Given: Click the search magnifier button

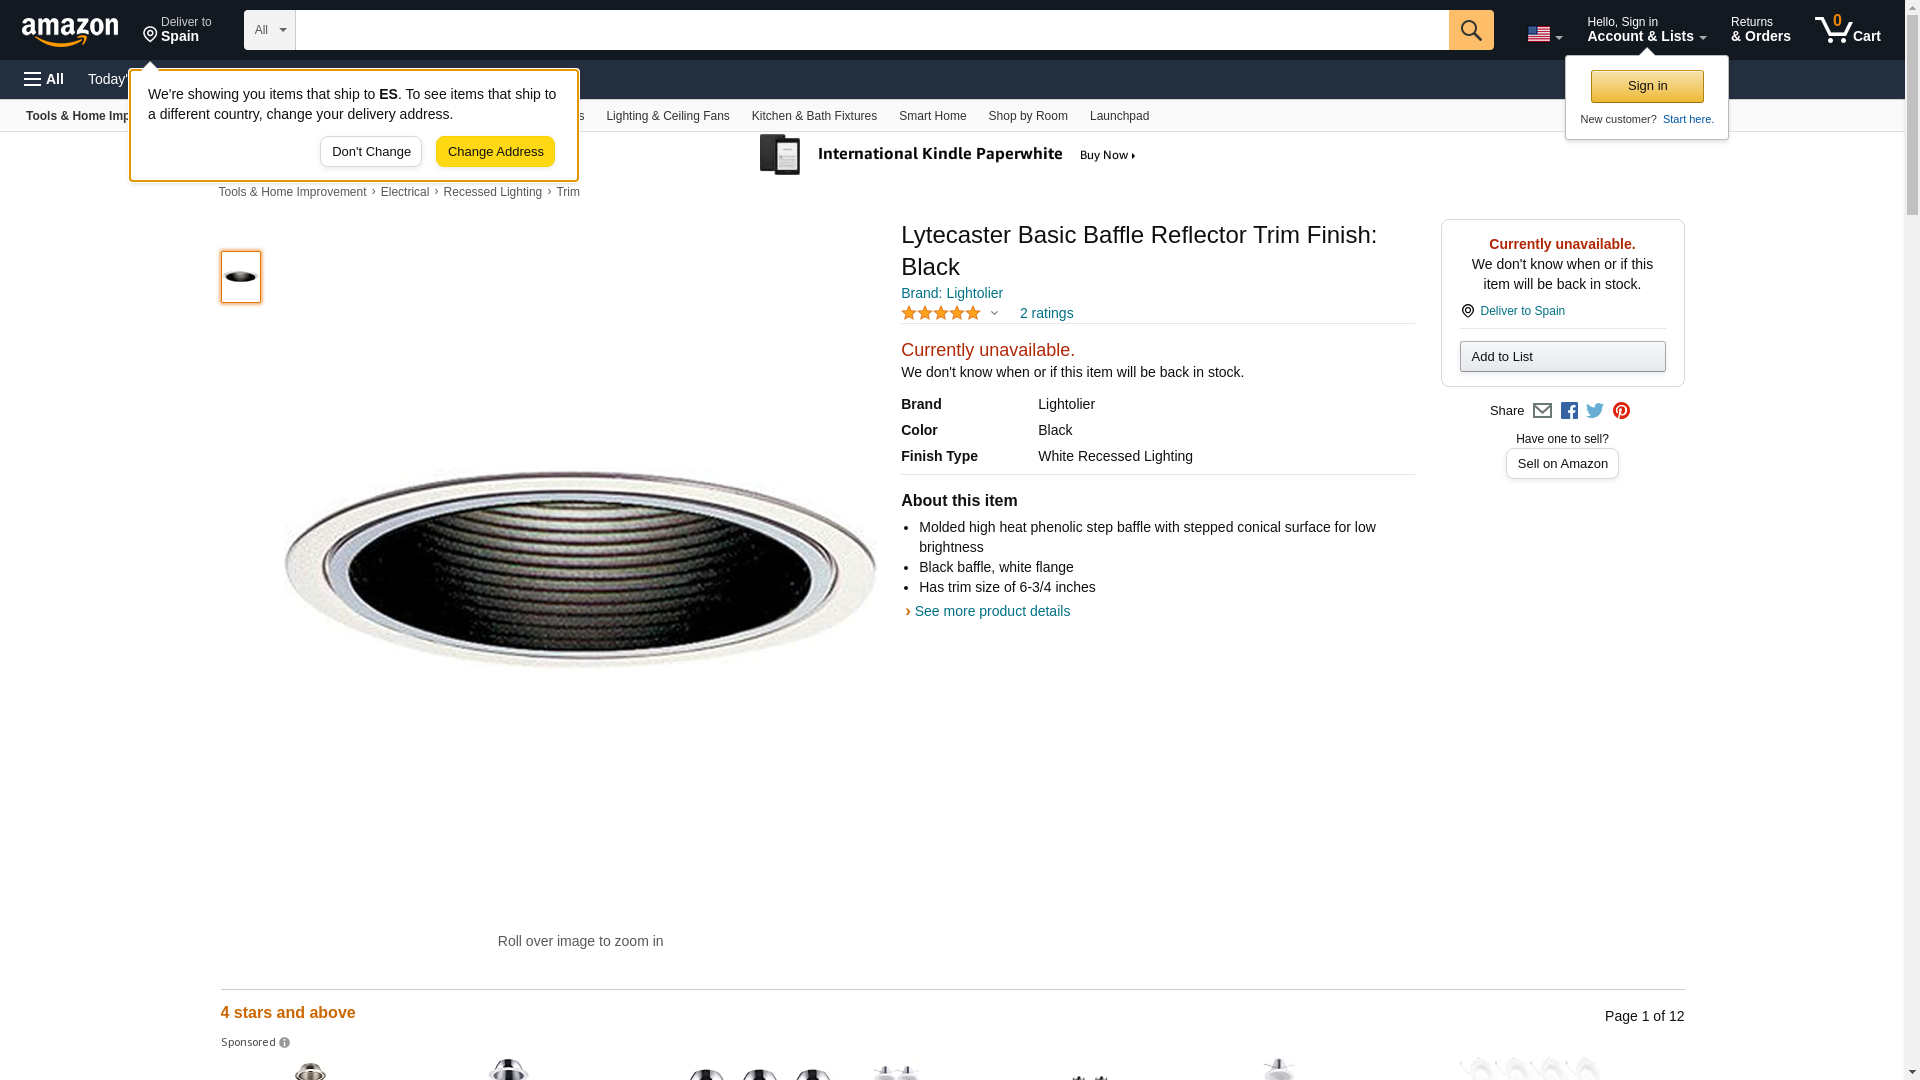Looking at the screenshot, I should 1470,30.
